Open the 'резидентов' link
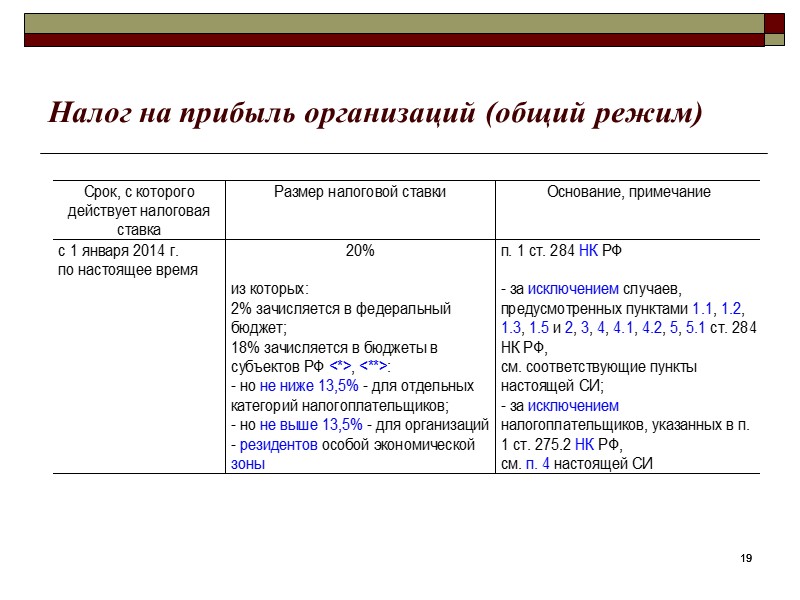 click(x=279, y=445)
